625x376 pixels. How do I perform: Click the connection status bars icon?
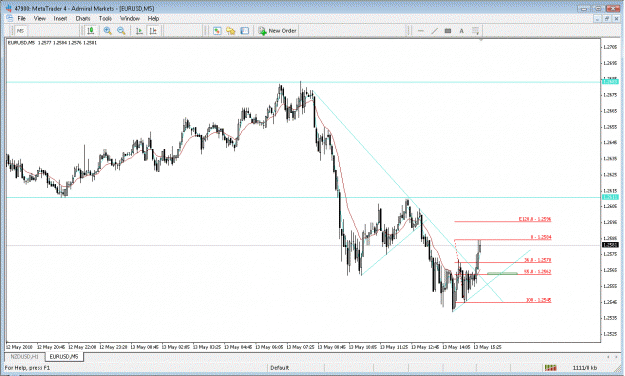coord(550,368)
